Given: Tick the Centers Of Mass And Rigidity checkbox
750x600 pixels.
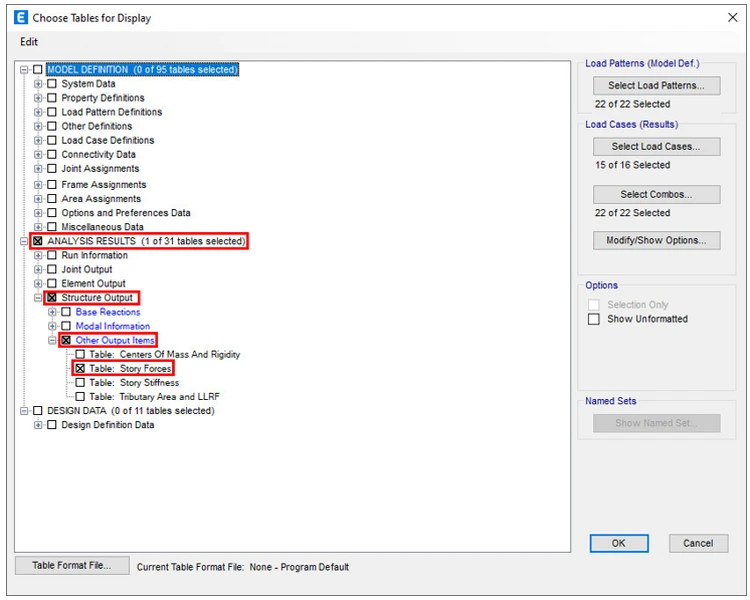Looking at the screenshot, I should (x=80, y=354).
